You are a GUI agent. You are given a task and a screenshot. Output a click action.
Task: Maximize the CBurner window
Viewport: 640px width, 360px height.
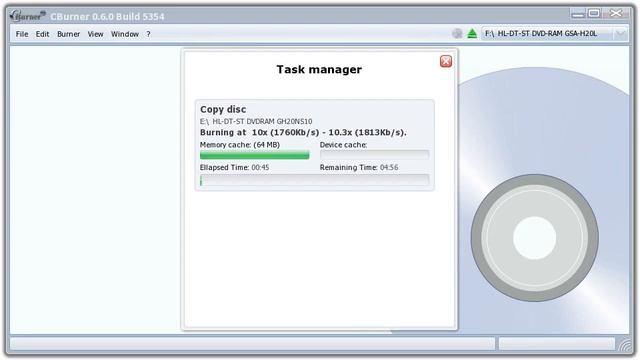coord(594,14)
